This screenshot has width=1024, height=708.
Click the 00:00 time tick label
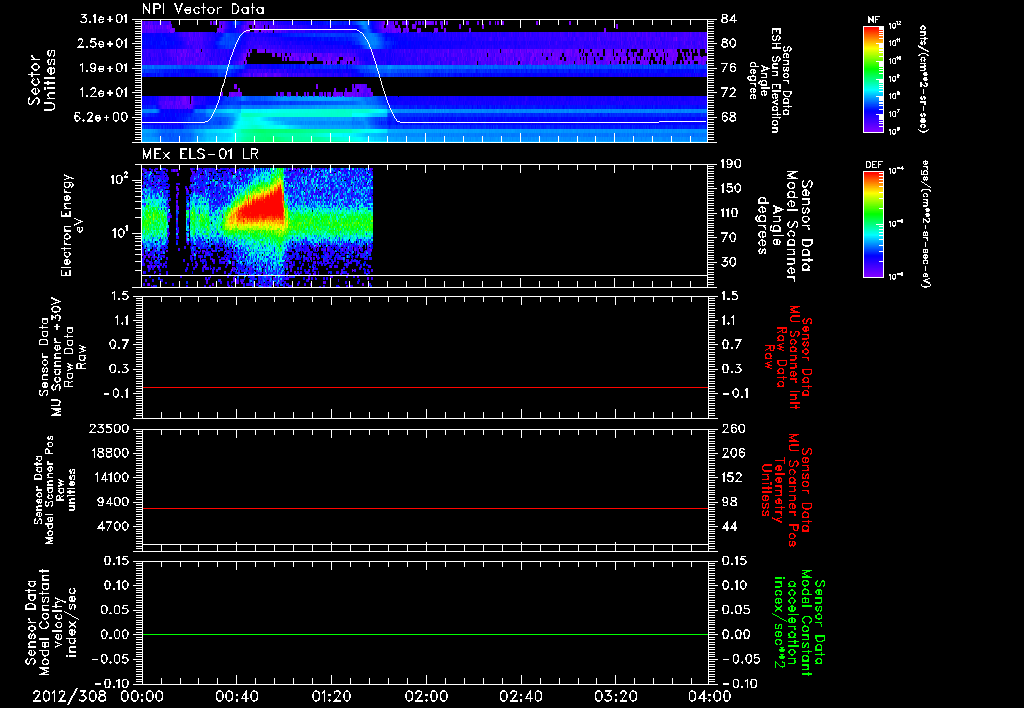coord(142,696)
